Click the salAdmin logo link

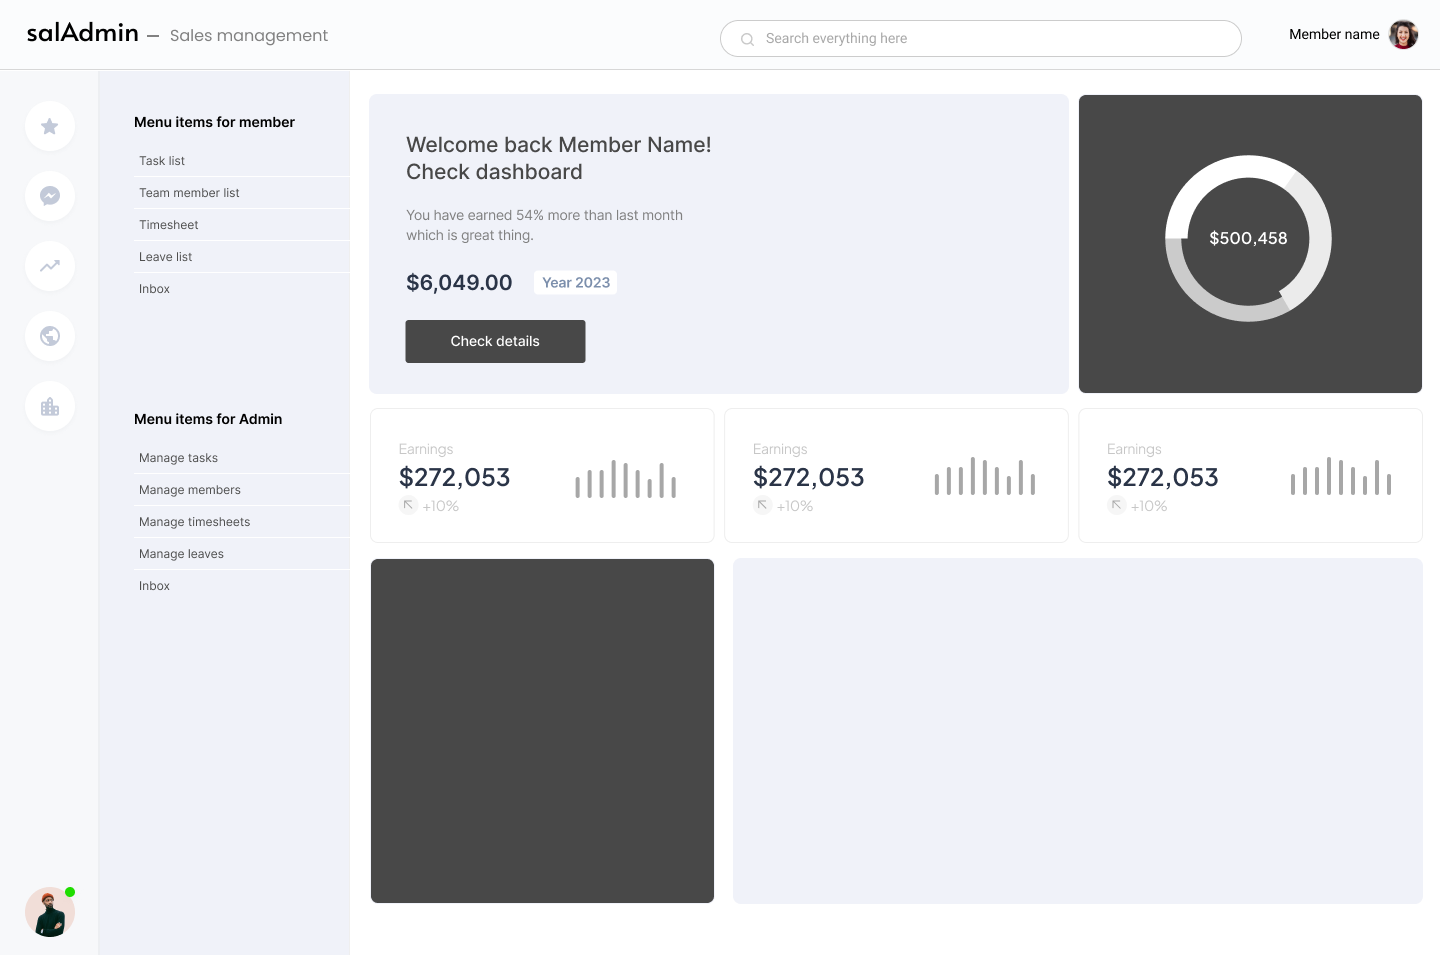point(82,33)
